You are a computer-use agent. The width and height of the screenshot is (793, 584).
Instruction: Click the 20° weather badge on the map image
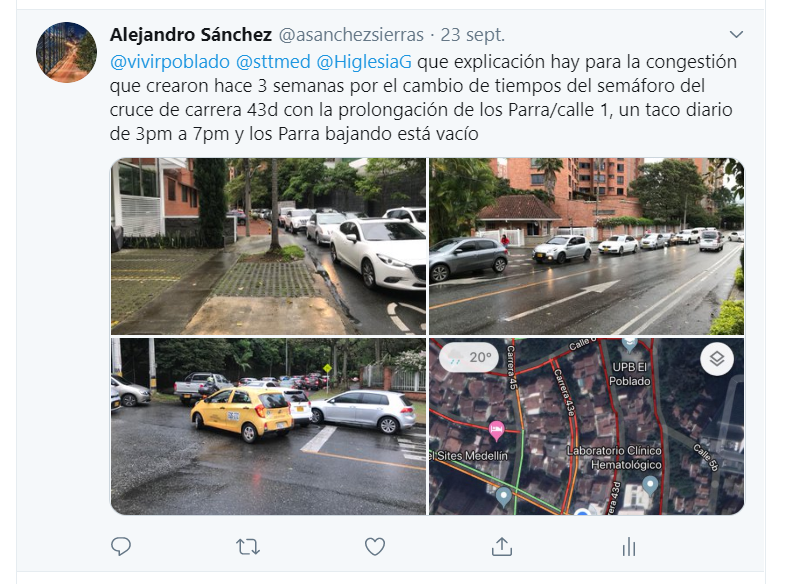(x=468, y=357)
